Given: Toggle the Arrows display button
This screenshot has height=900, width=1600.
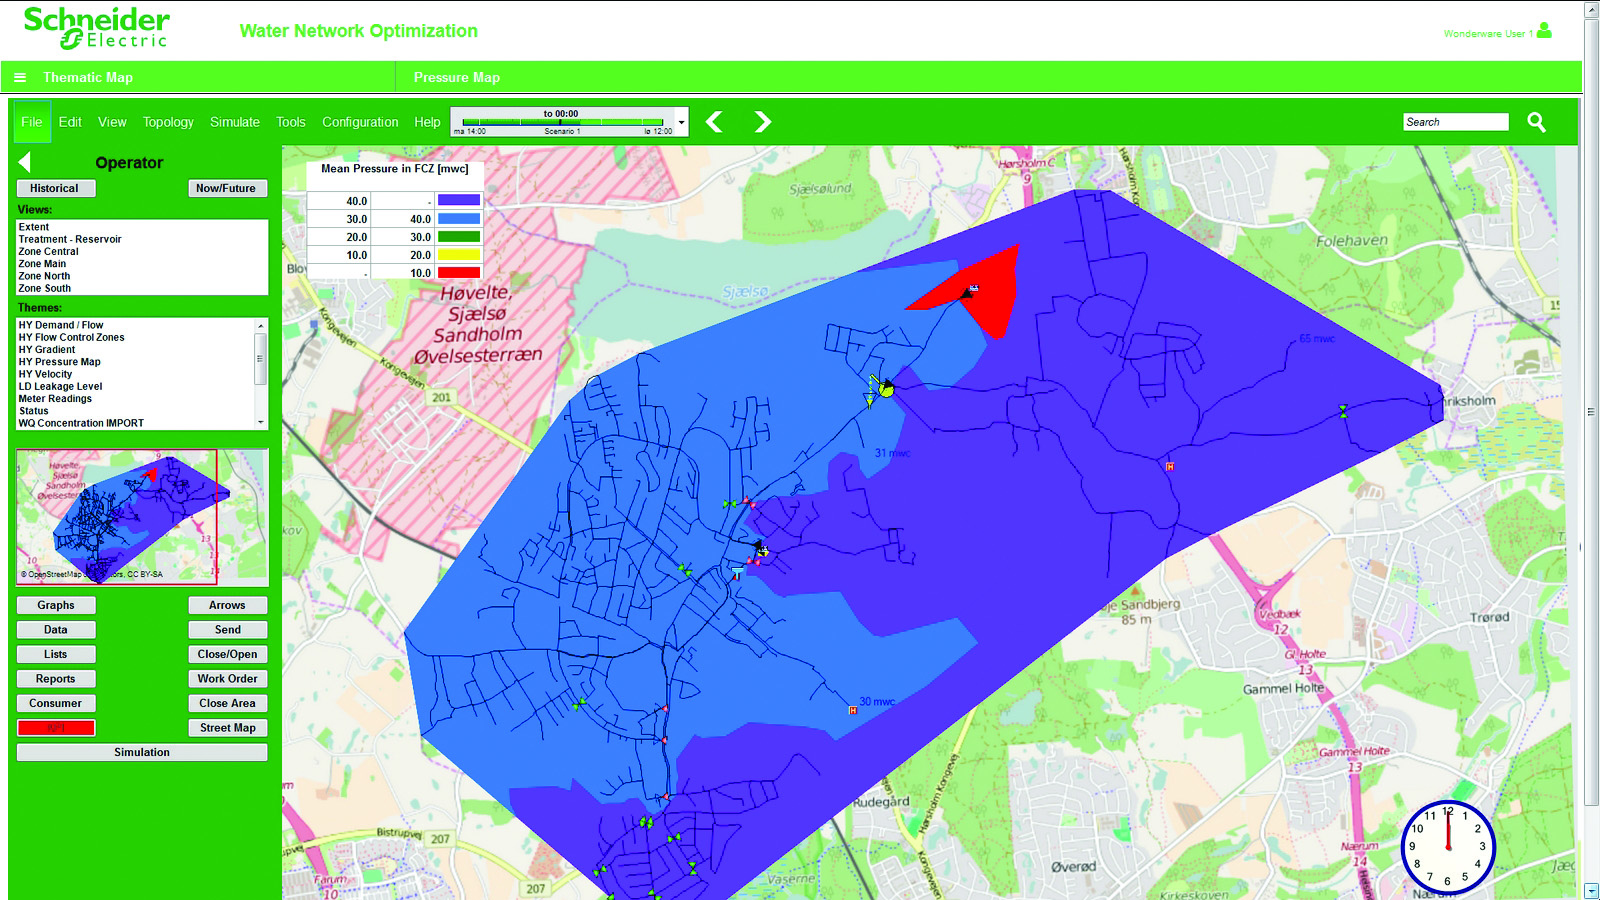Looking at the screenshot, I should click(227, 605).
